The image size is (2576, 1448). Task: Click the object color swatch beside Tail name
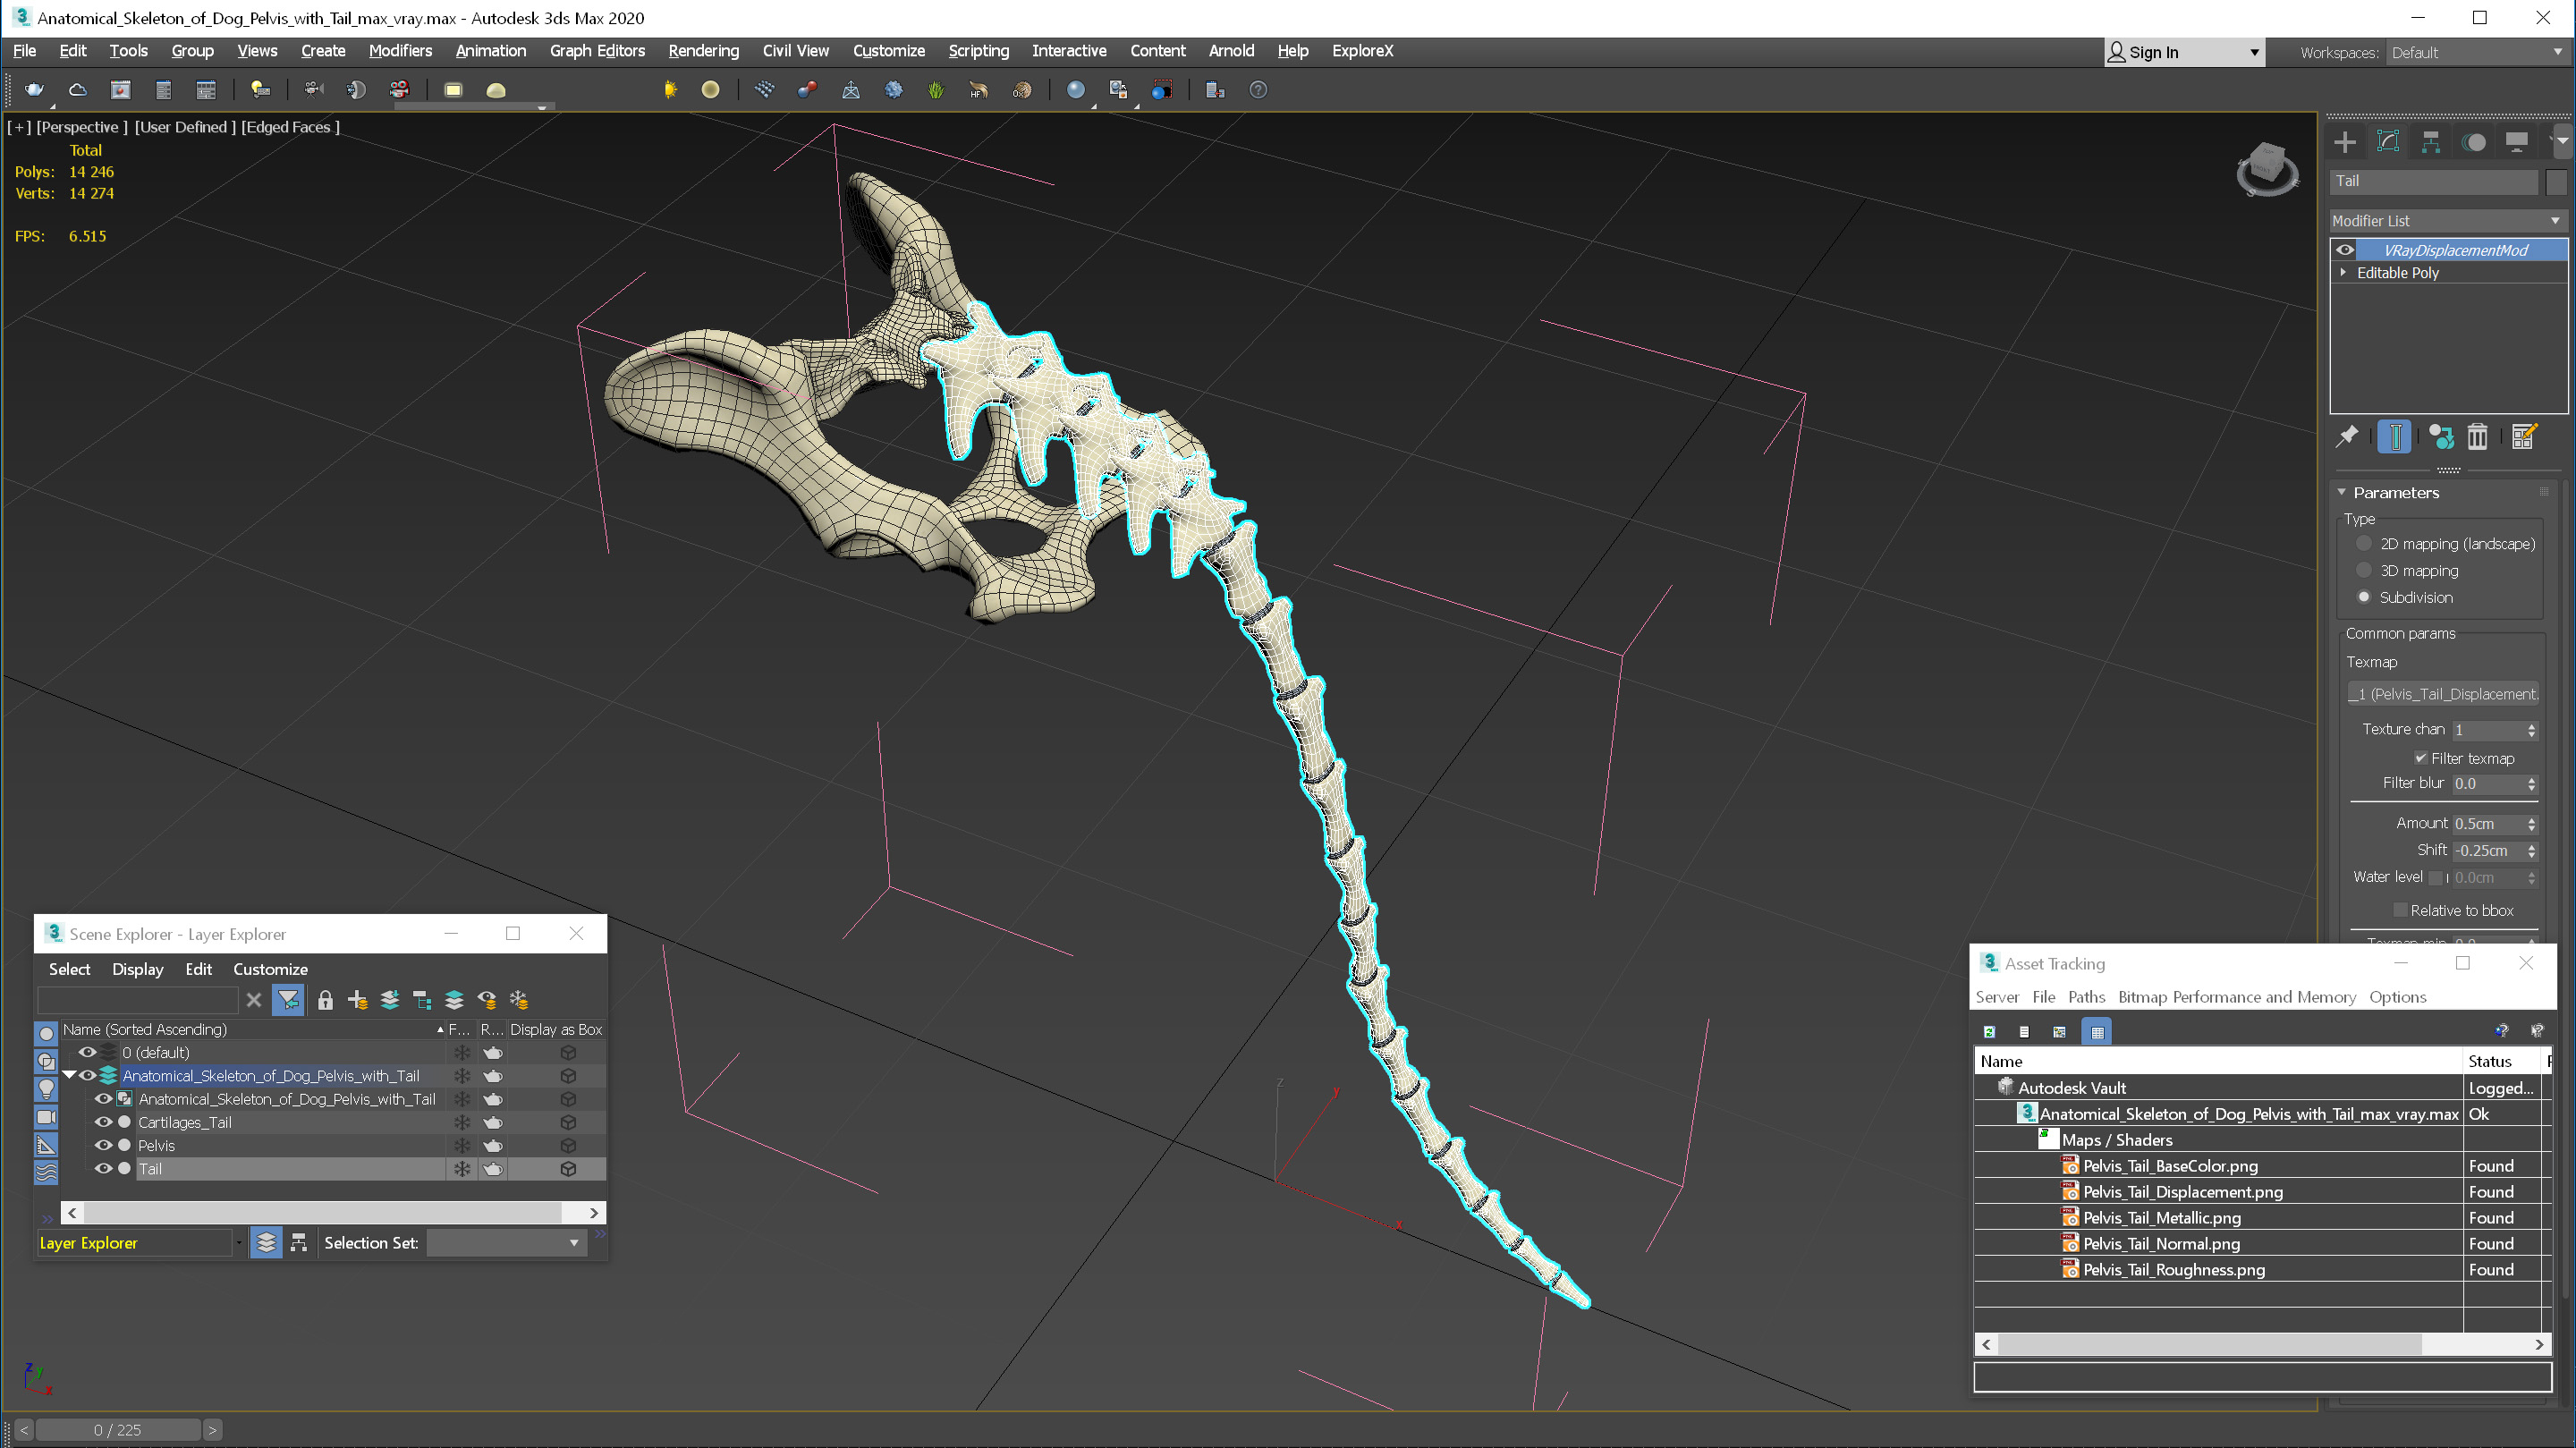point(2556,182)
